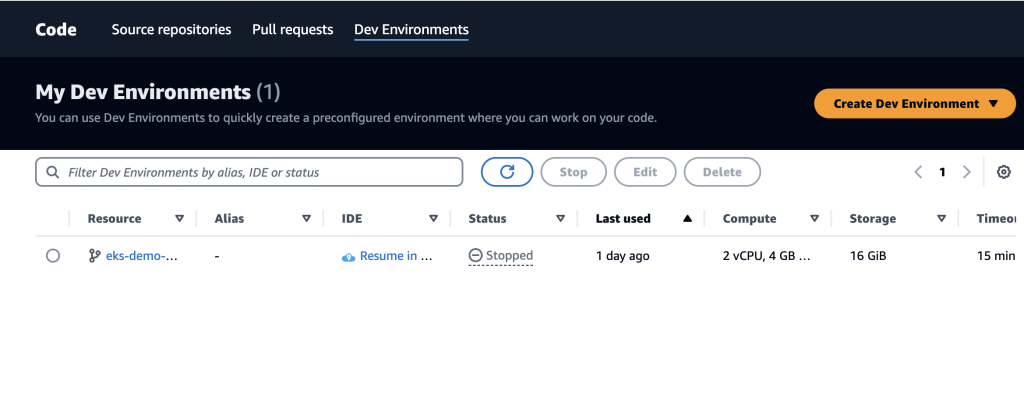Viewport: 1024px width, 413px height.
Task: Sort by Alias column arrow
Action: [306, 219]
